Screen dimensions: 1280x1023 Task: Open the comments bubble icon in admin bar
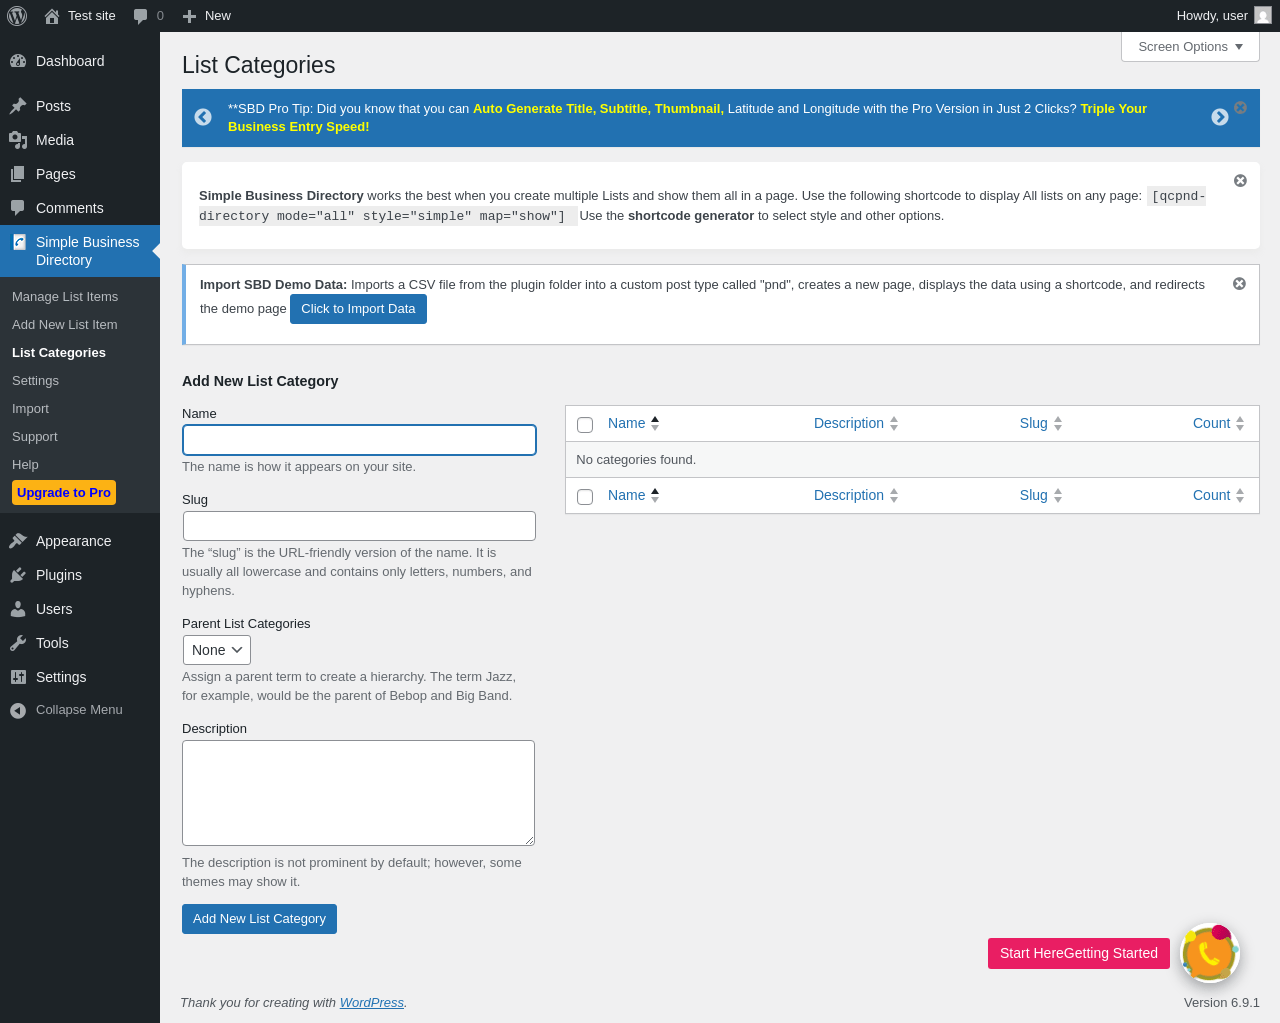click(x=141, y=16)
